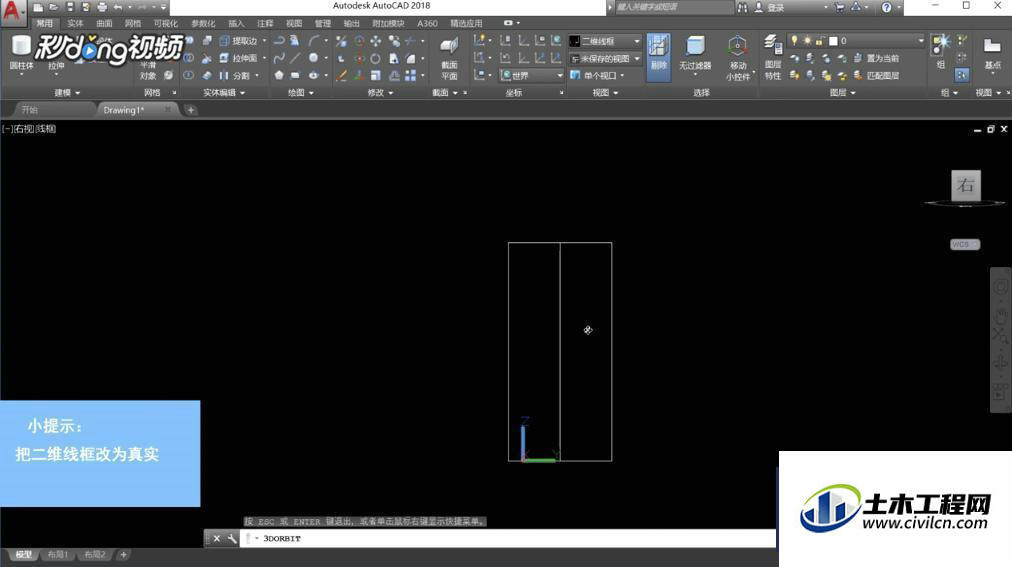Click the 分割 (separate) solid editing tool
This screenshot has height=567, width=1012.
[235, 75]
